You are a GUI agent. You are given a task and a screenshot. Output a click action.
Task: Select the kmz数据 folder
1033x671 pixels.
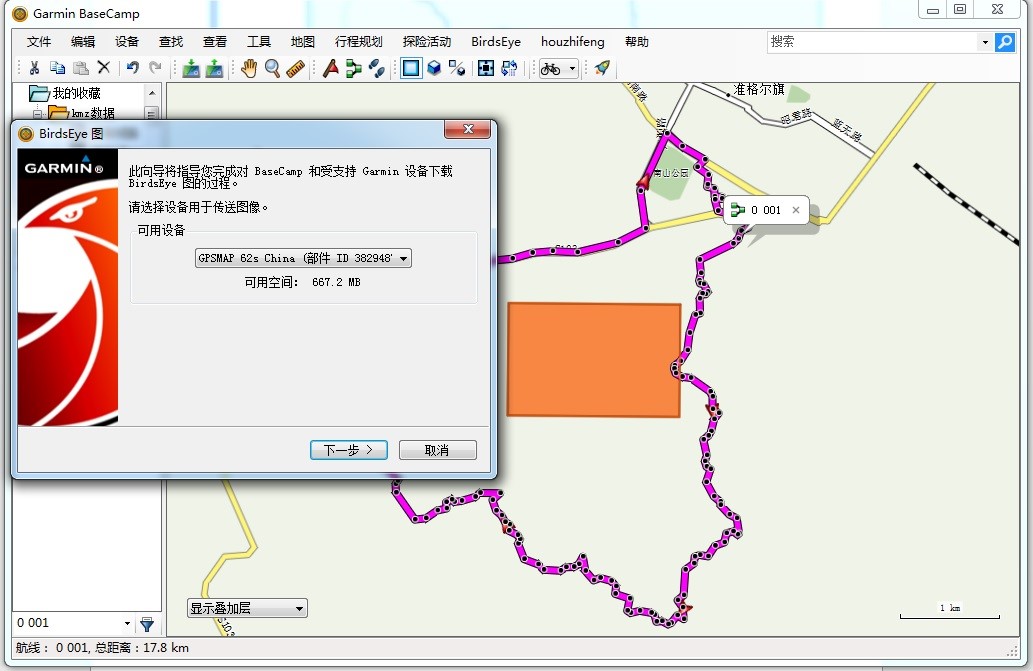click(92, 113)
